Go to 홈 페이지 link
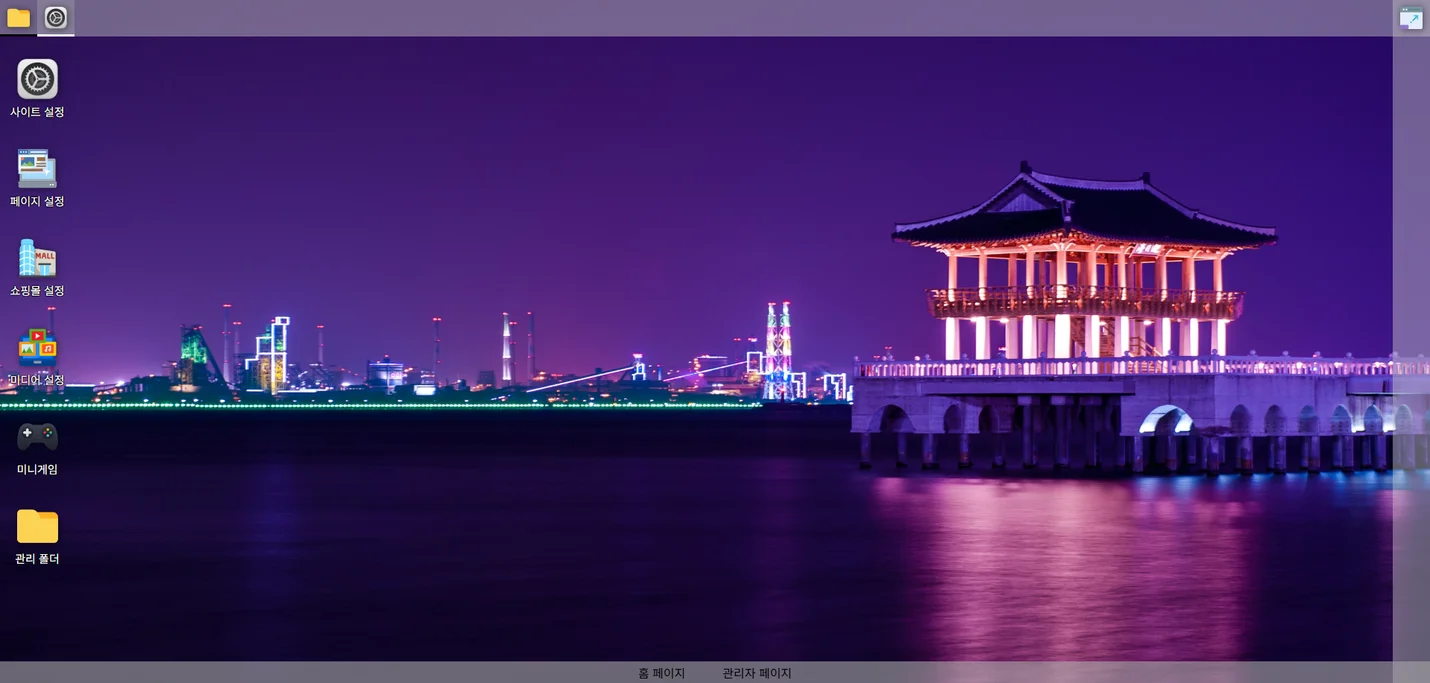Image resolution: width=1430 pixels, height=683 pixels. click(662, 673)
